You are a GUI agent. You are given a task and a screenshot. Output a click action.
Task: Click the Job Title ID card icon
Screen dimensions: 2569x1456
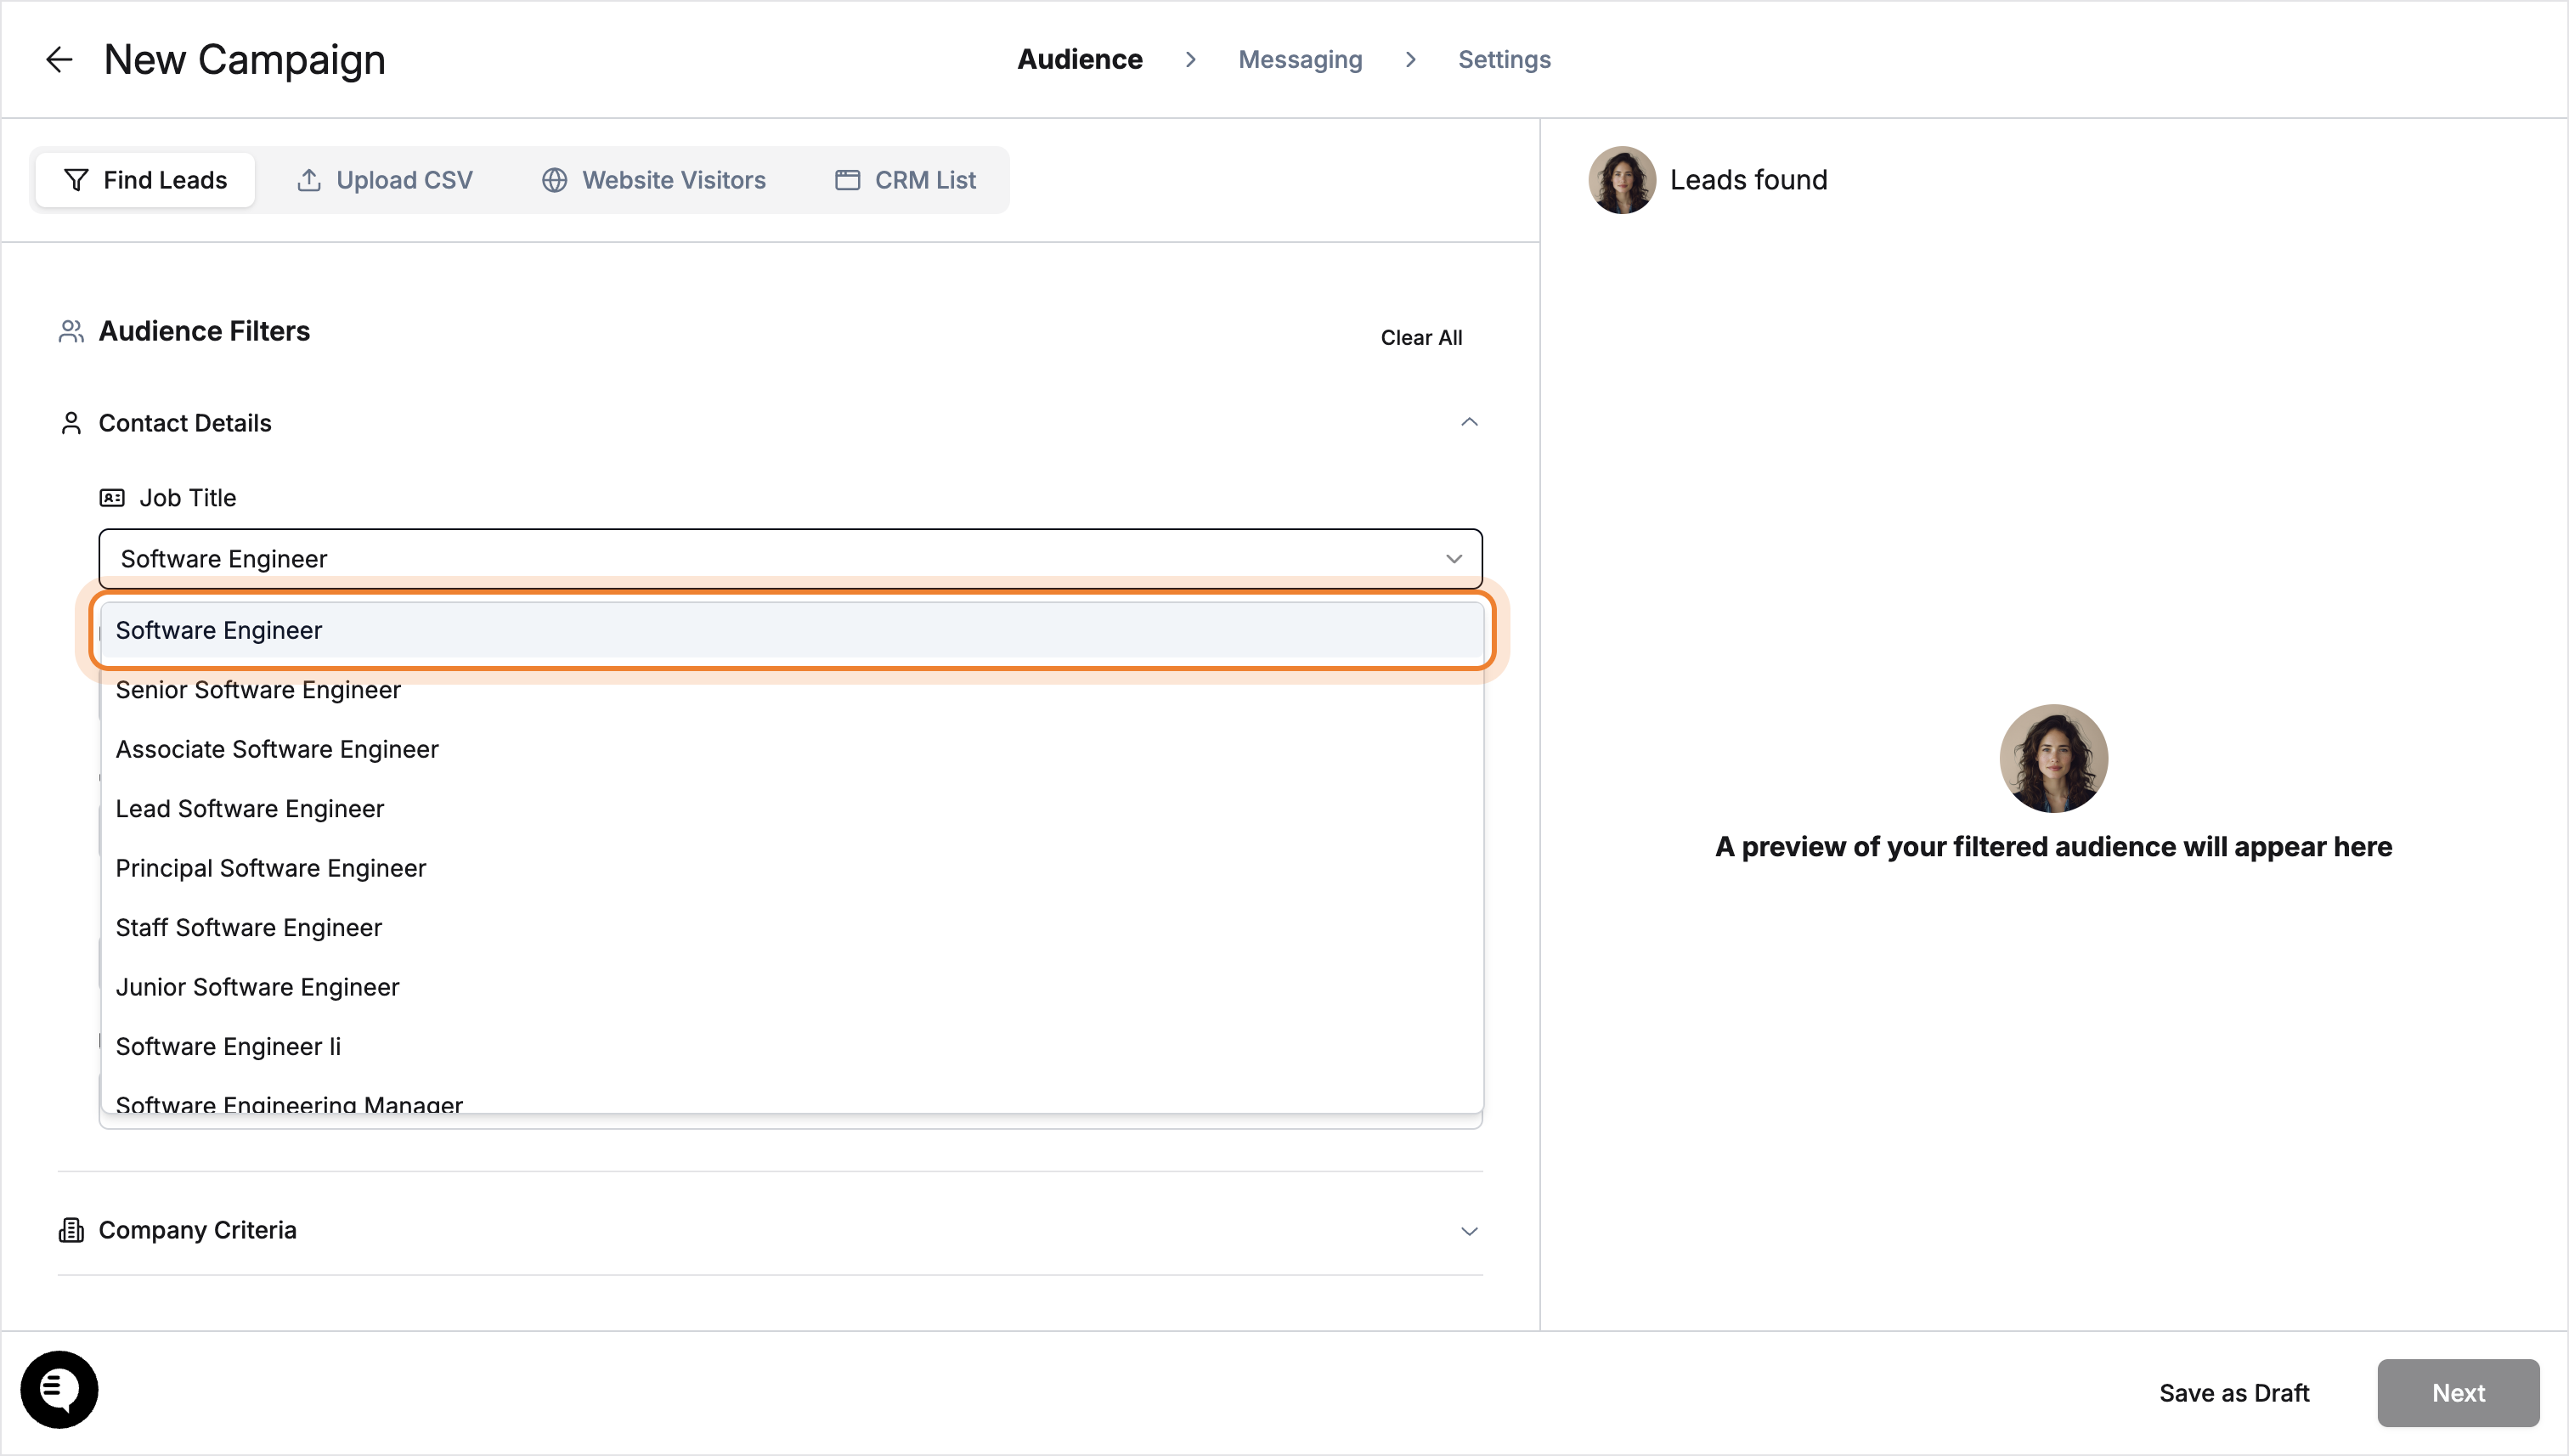pos(112,498)
